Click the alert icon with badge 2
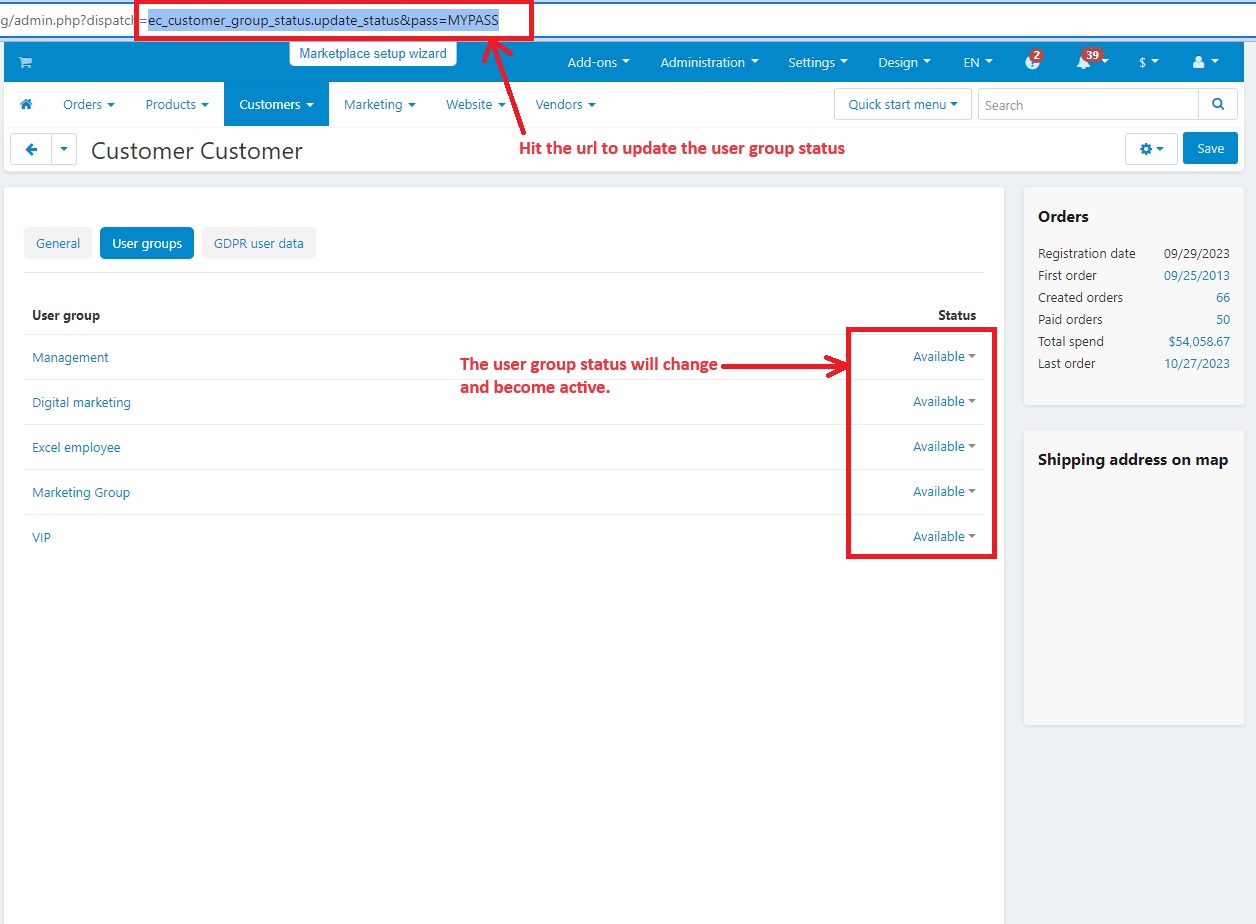Image resolution: width=1256 pixels, height=924 pixels. 1032,62
